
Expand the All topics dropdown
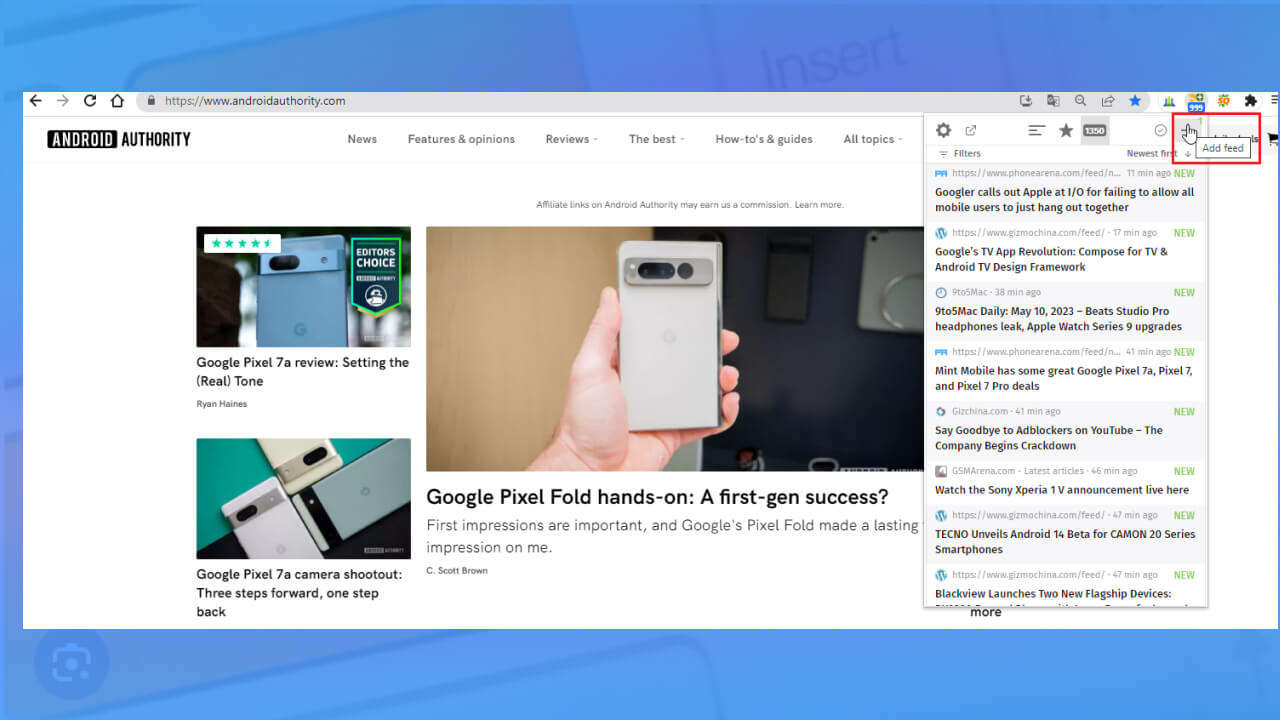pos(874,139)
